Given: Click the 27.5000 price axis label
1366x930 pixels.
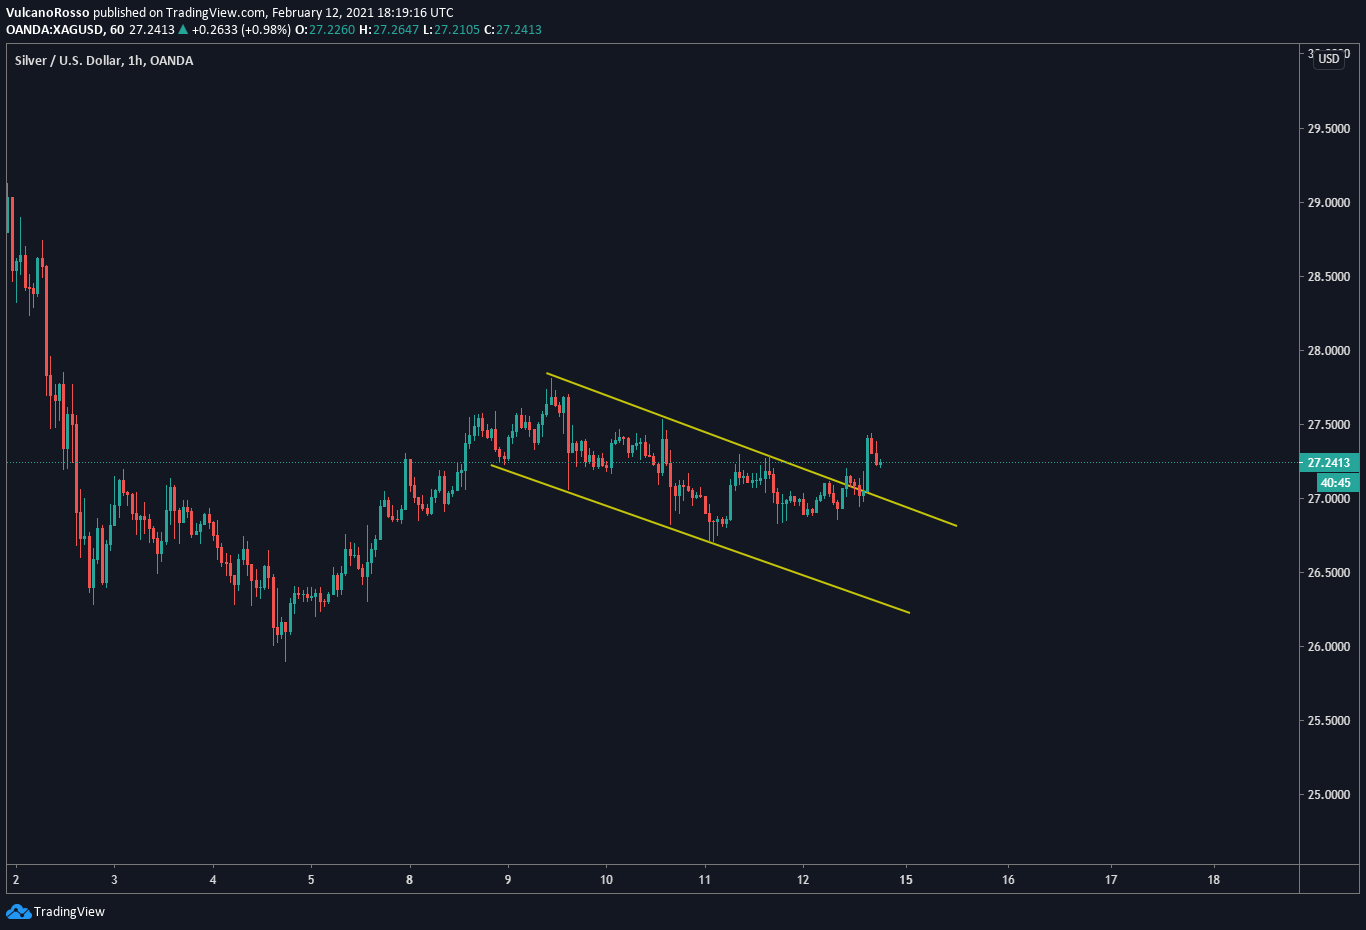Looking at the screenshot, I should coord(1329,425).
